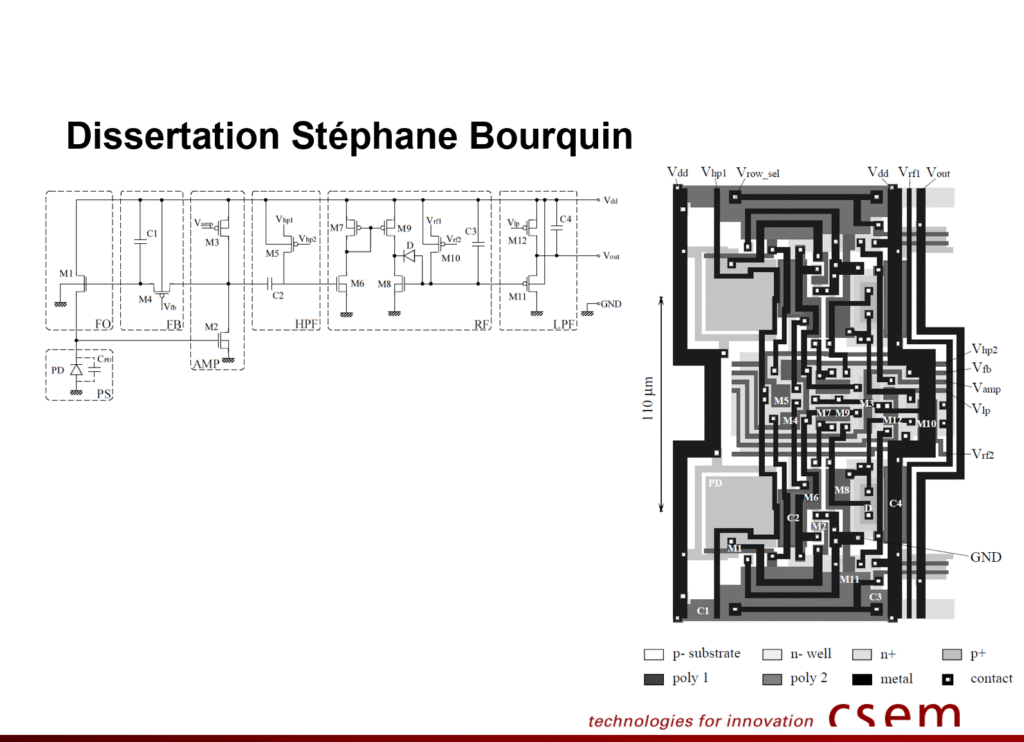This screenshot has height=742, width=1024.
Task: Click capacitor C1 in the FB block
Action: 141,239
